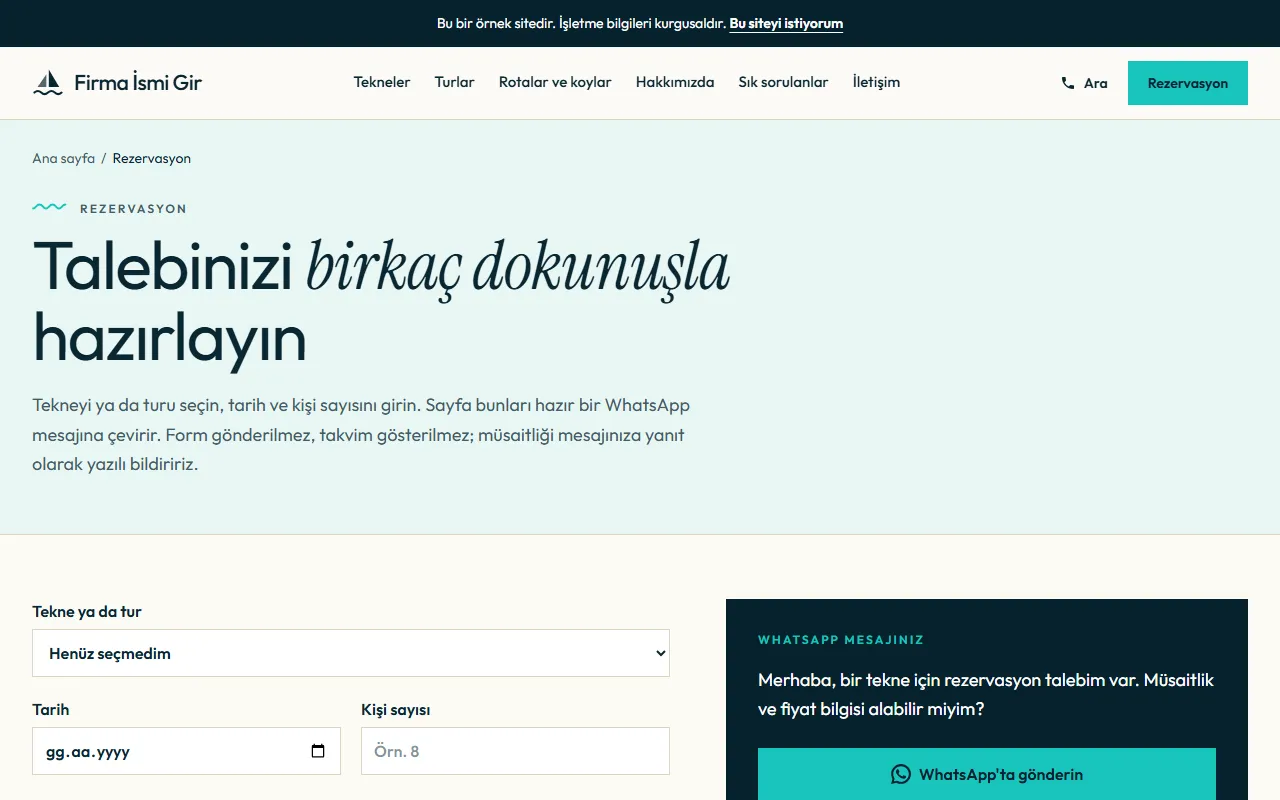Viewport: 1280px width, 800px height.
Task: Click the sailboat logo icon
Action: click(x=48, y=83)
